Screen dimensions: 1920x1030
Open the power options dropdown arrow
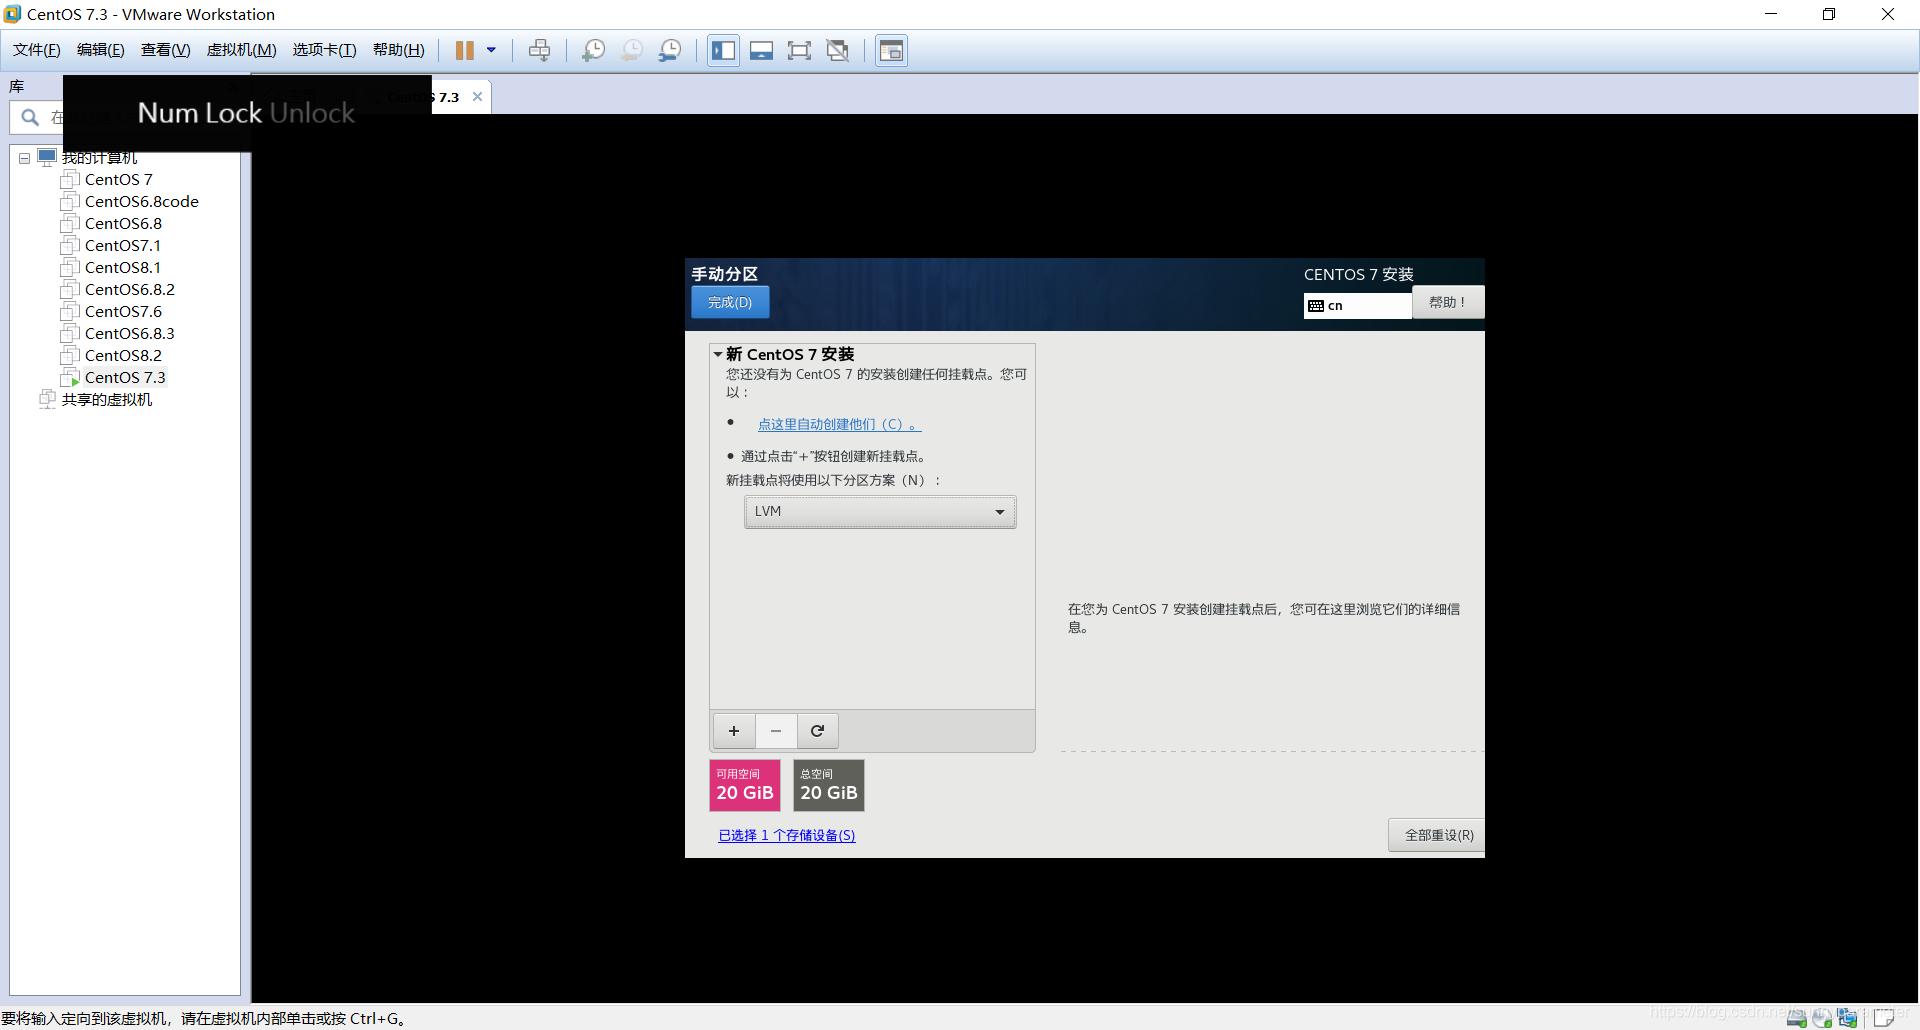point(491,50)
